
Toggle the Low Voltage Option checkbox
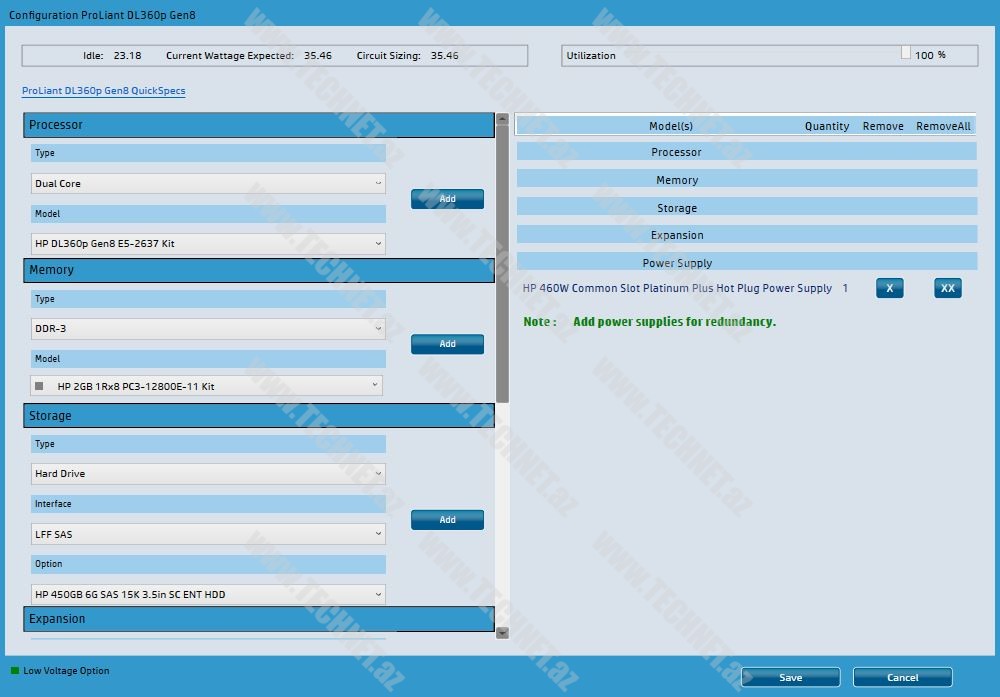click(15, 671)
